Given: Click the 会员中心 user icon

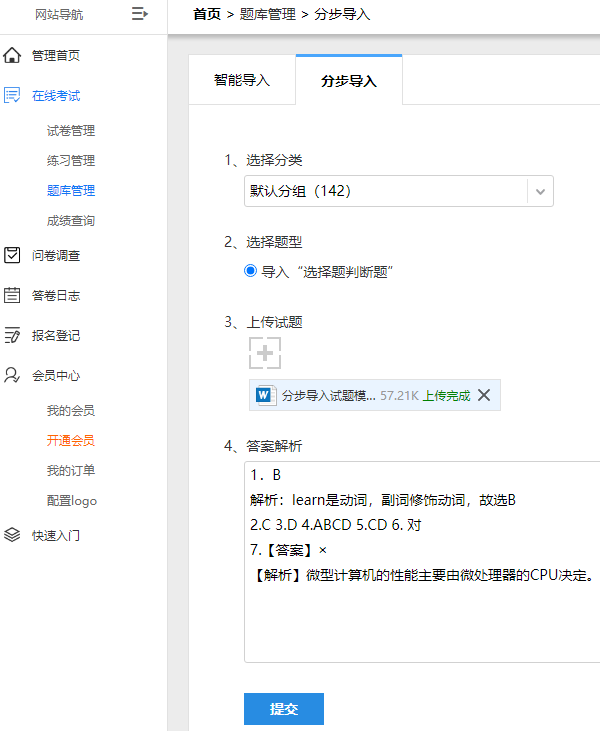Looking at the screenshot, I should [x=12, y=375].
